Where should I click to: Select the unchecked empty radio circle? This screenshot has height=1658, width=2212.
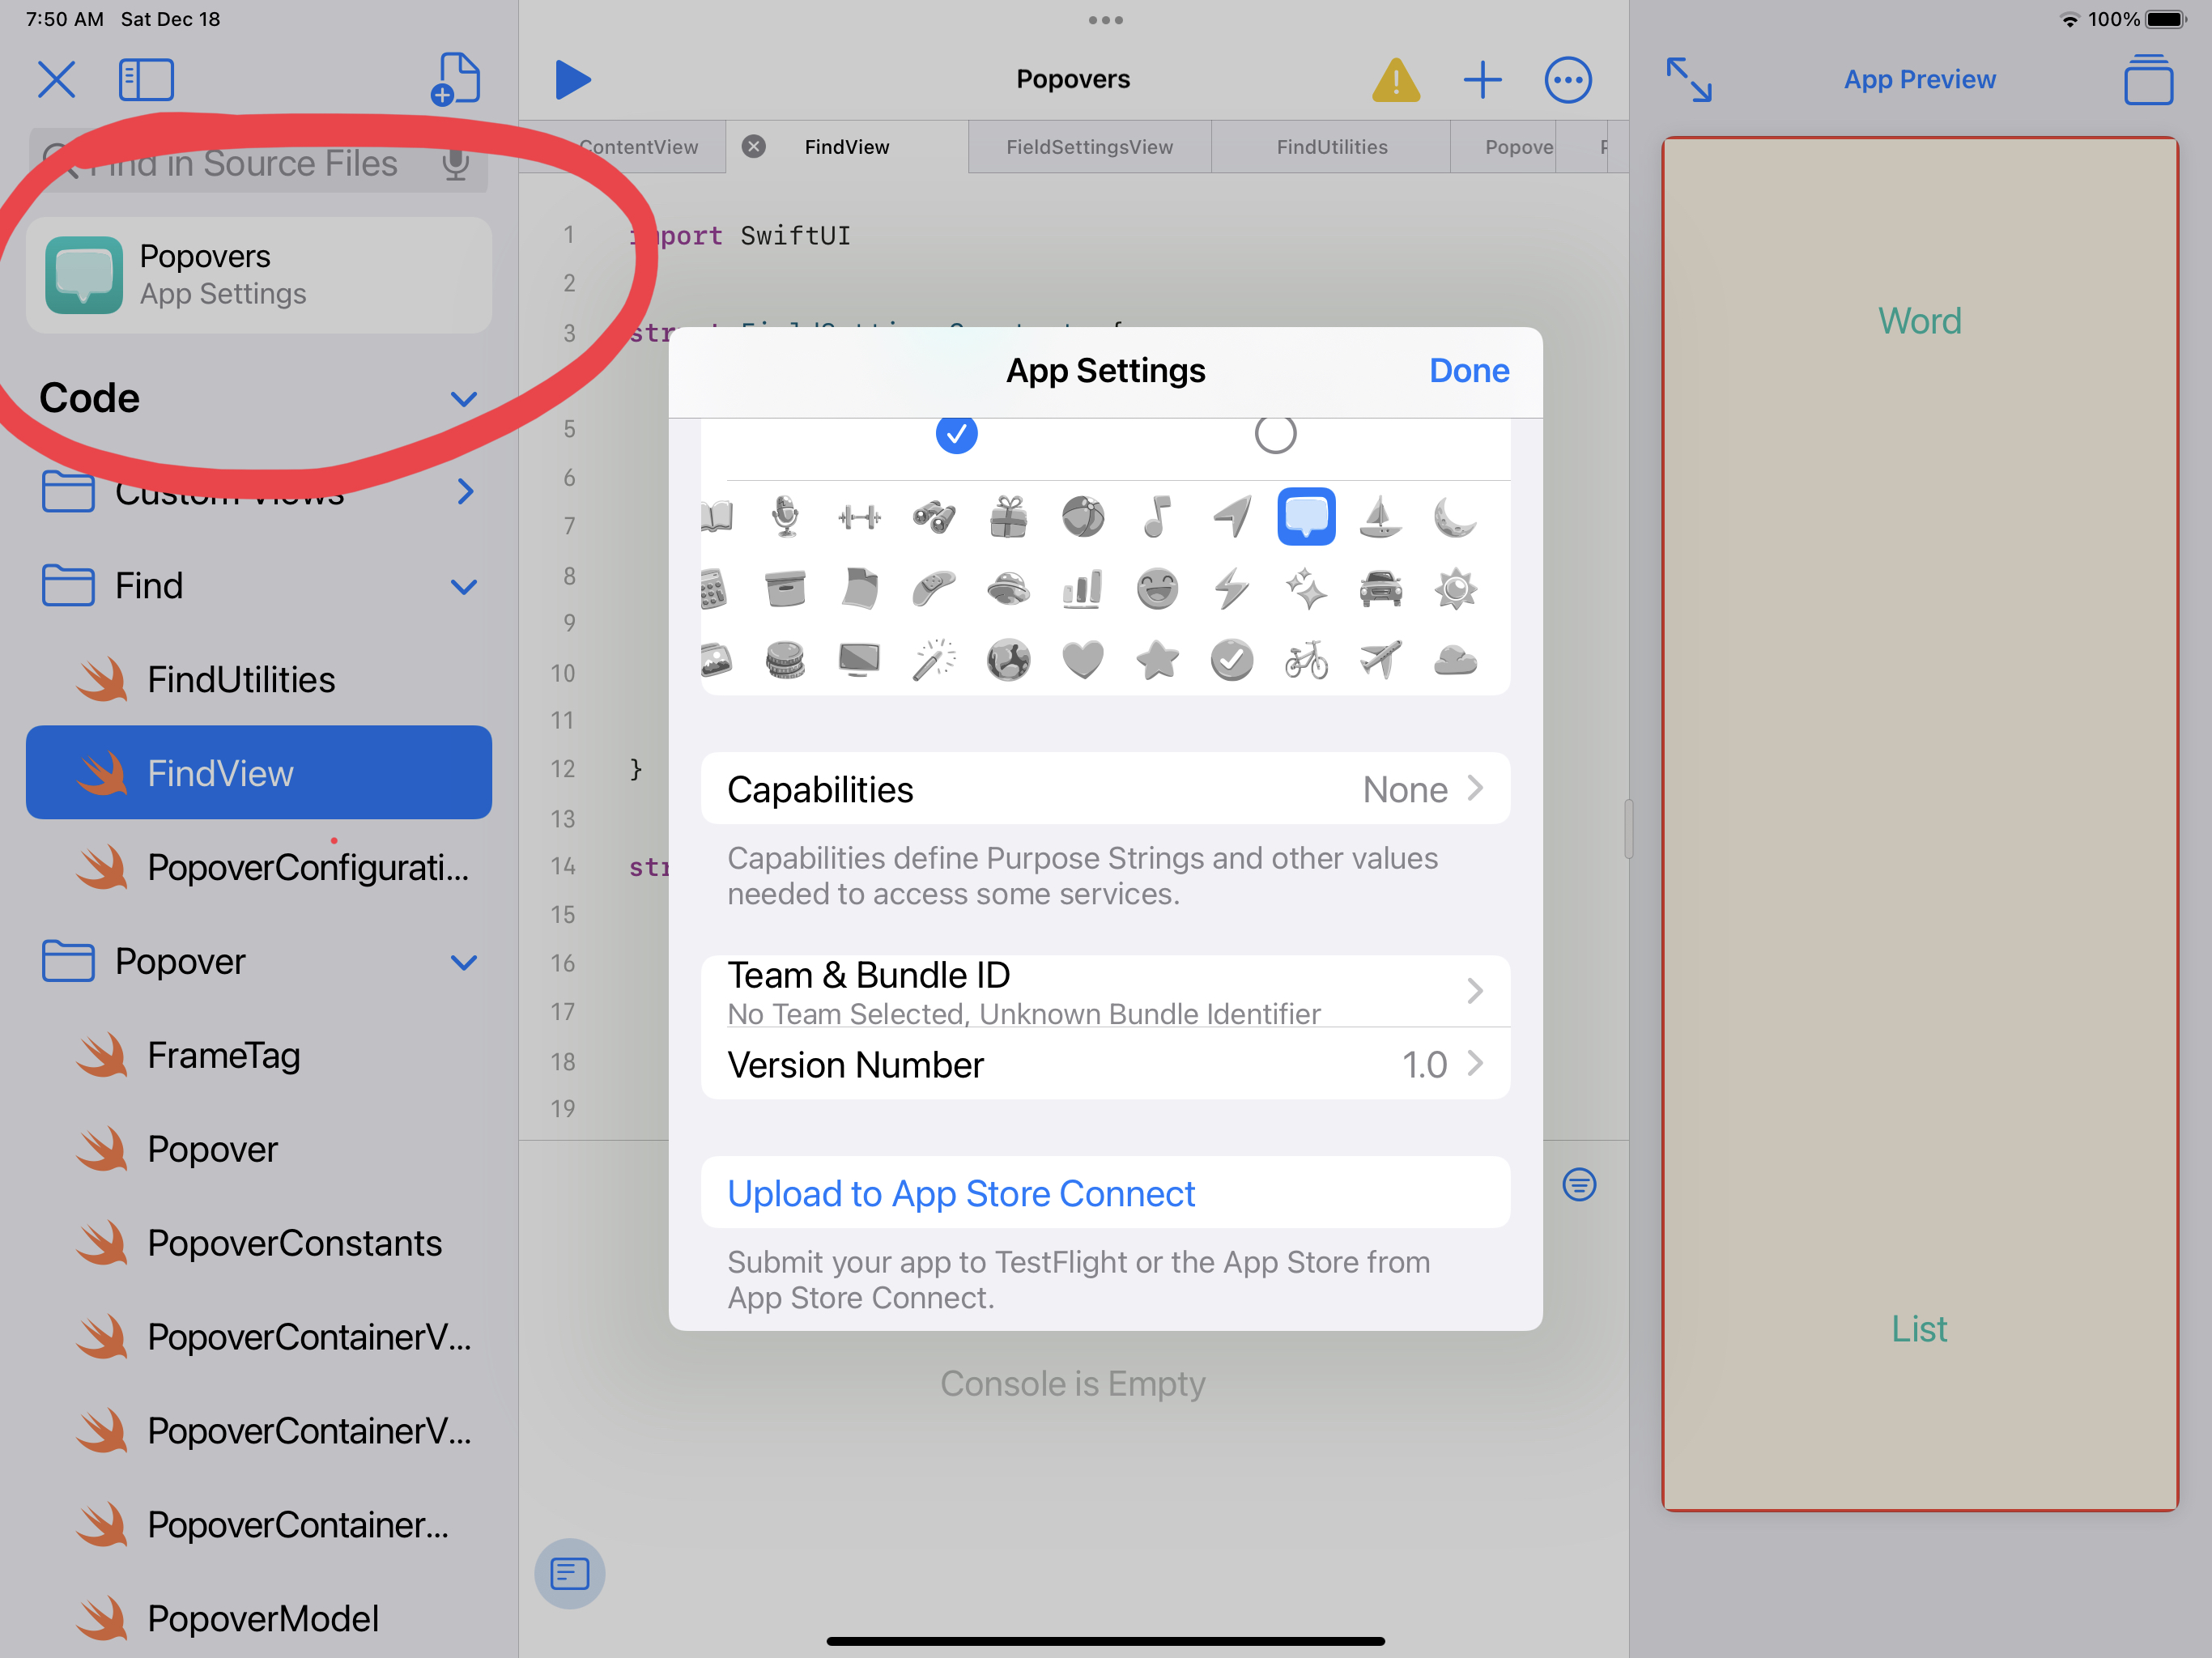[1275, 434]
